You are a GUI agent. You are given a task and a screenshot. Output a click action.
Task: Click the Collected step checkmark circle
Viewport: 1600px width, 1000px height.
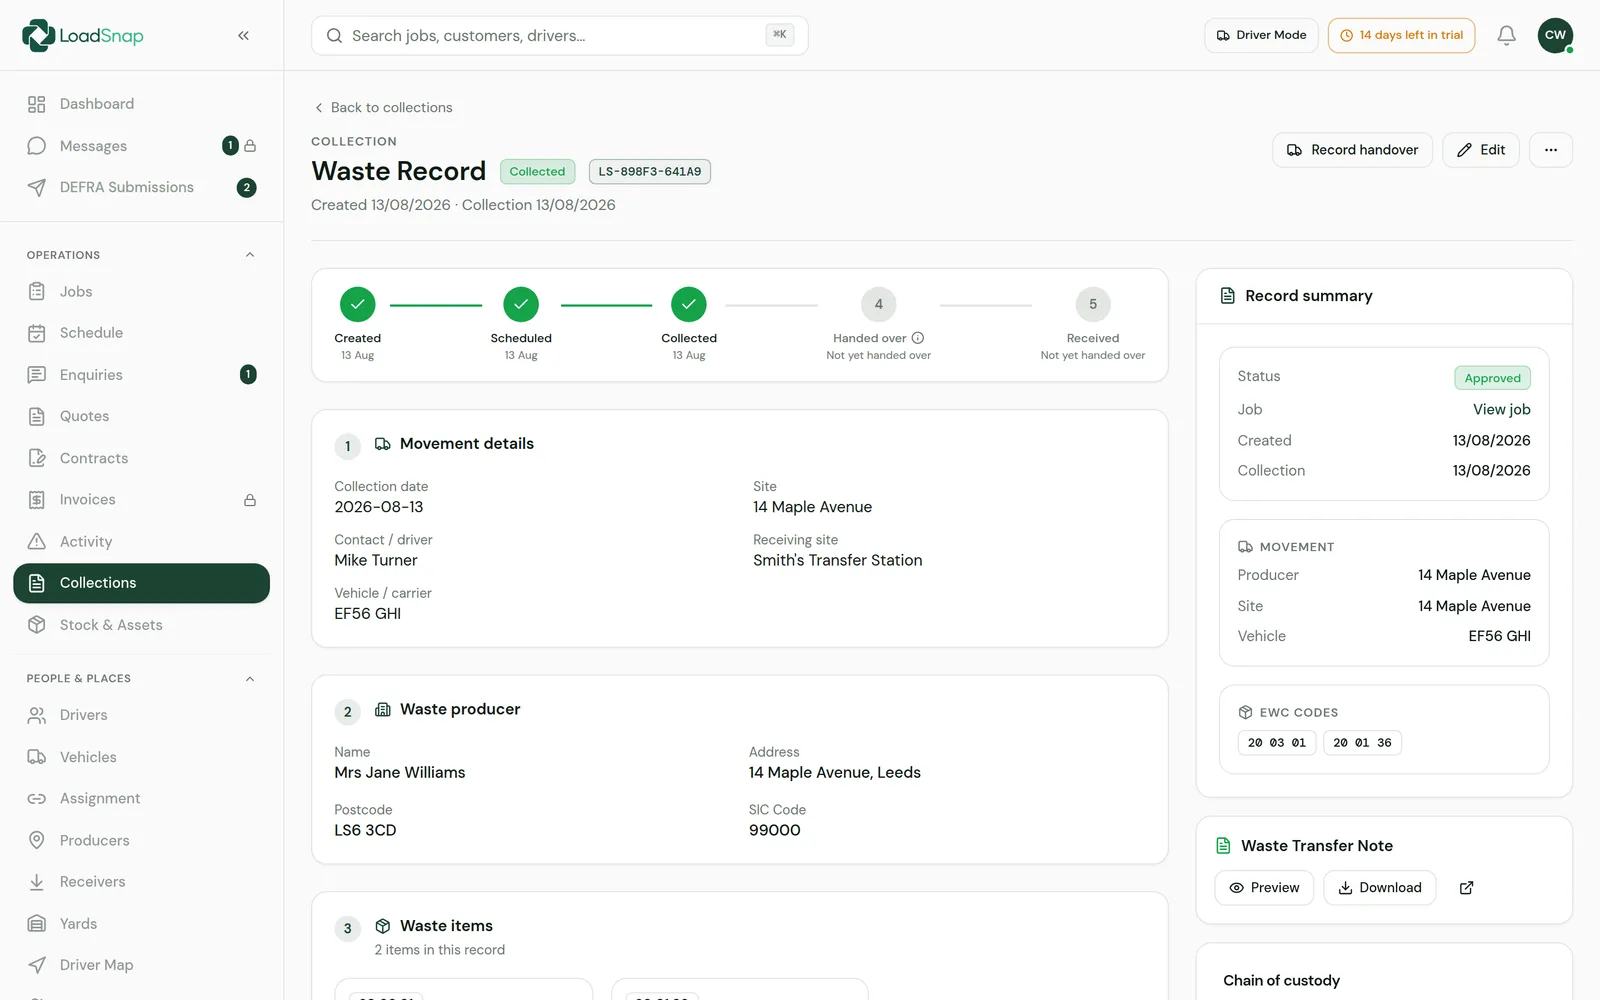[x=689, y=304]
